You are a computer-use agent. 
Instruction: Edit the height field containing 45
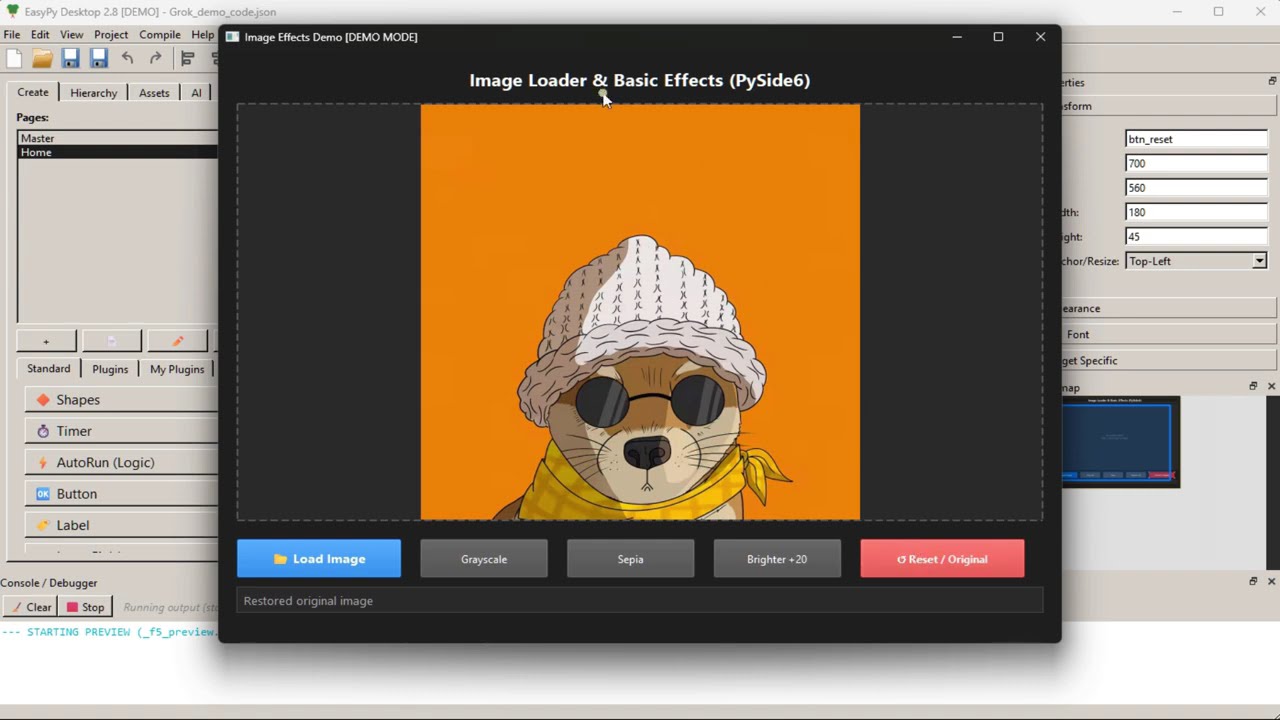point(1197,236)
